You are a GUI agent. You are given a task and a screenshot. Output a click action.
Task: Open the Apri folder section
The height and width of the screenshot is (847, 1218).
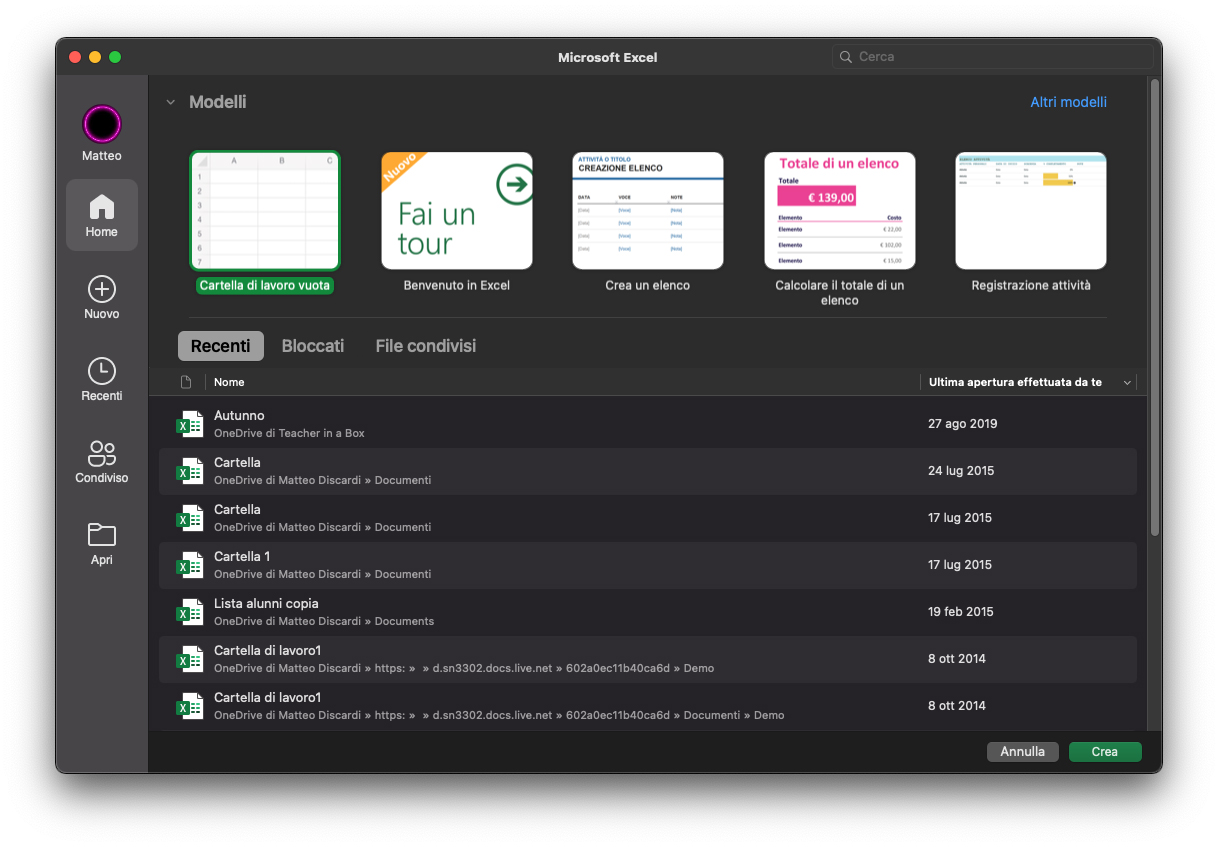pyautogui.click(x=102, y=543)
